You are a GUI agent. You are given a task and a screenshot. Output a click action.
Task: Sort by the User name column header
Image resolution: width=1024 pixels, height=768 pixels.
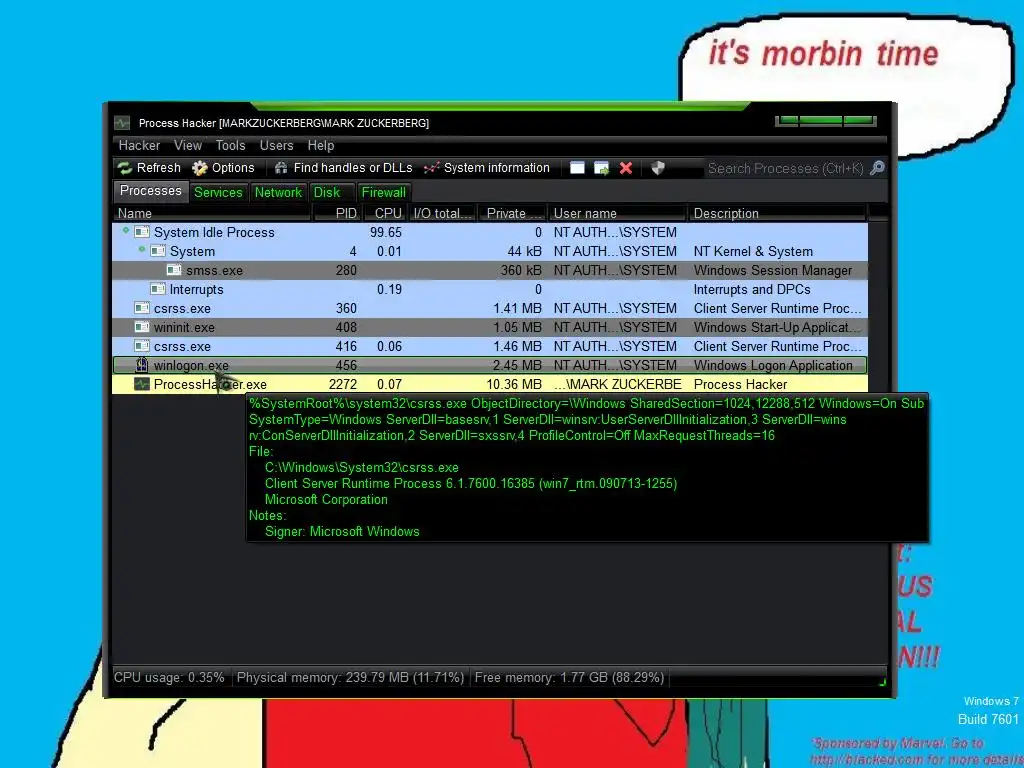pyautogui.click(x=617, y=214)
